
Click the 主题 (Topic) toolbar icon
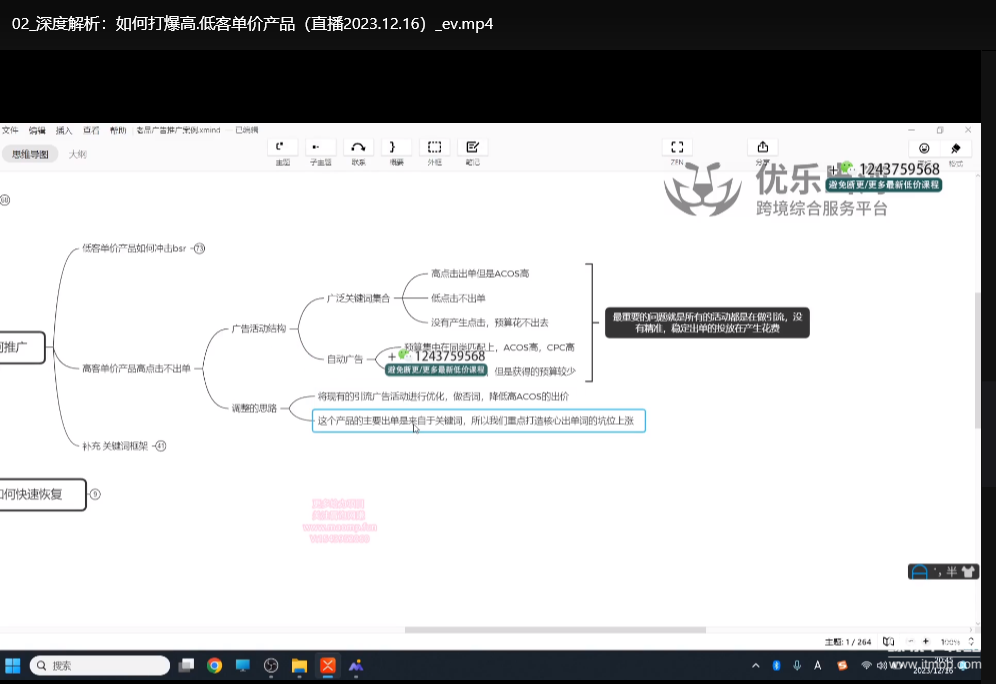pos(283,147)
